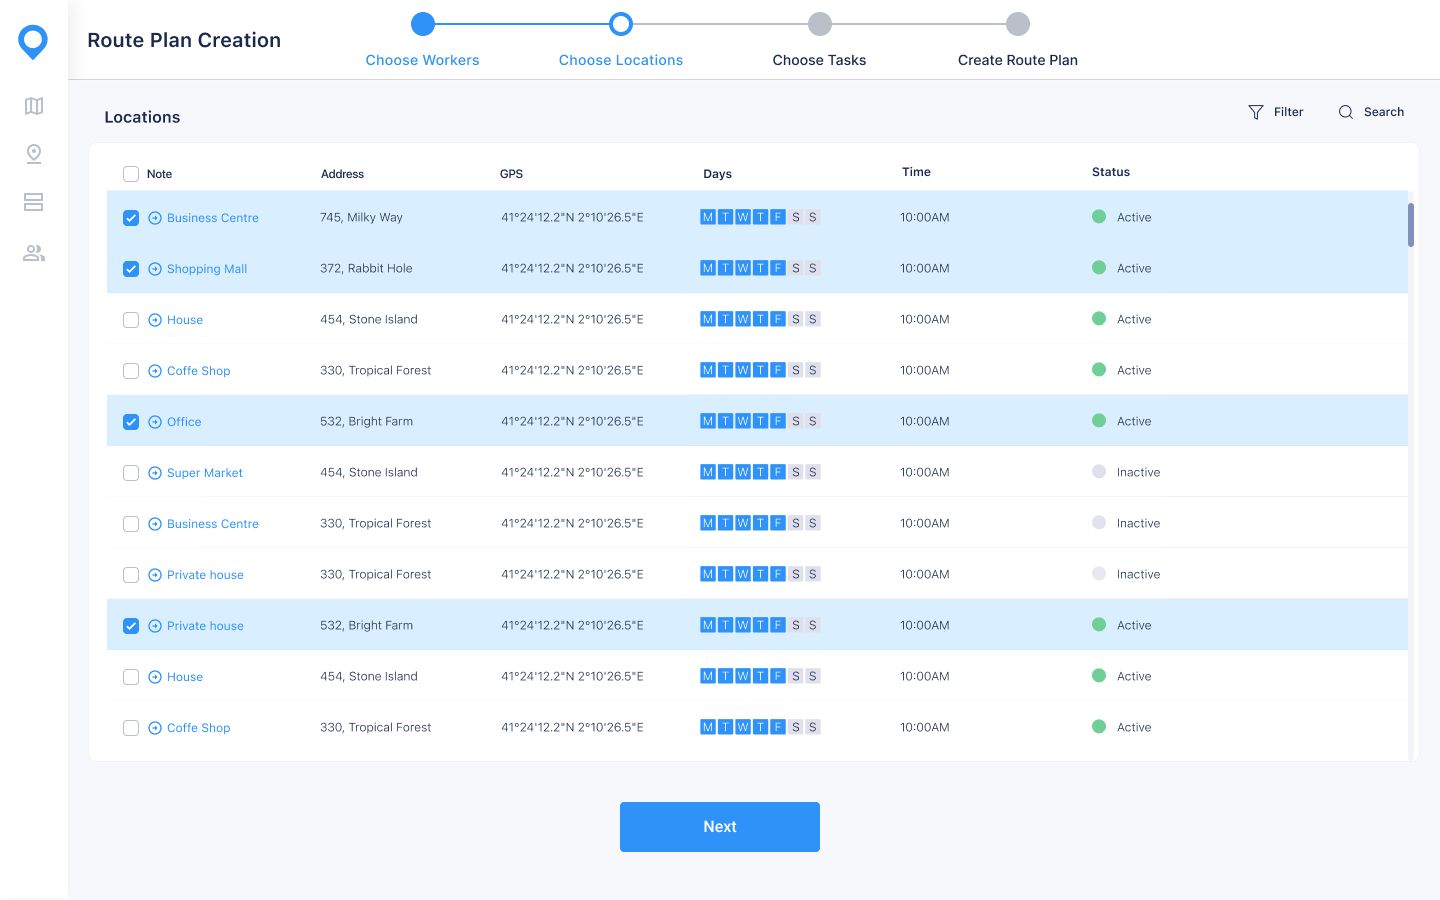Click the Create Route Plan step circle

1018,24
